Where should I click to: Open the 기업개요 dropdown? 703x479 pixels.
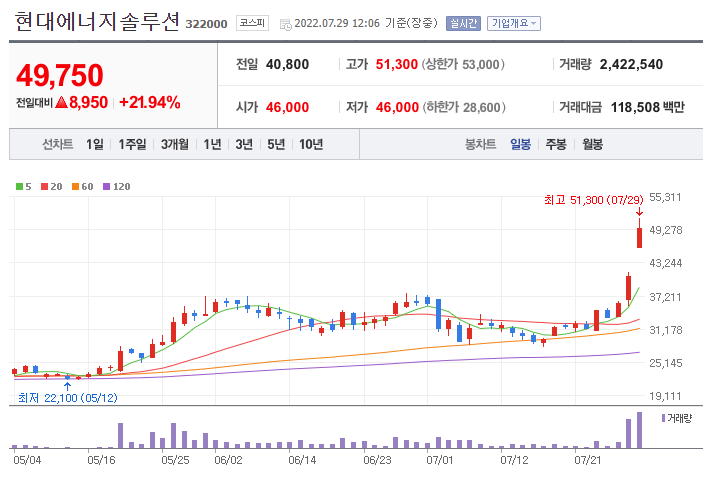point(514,23)
